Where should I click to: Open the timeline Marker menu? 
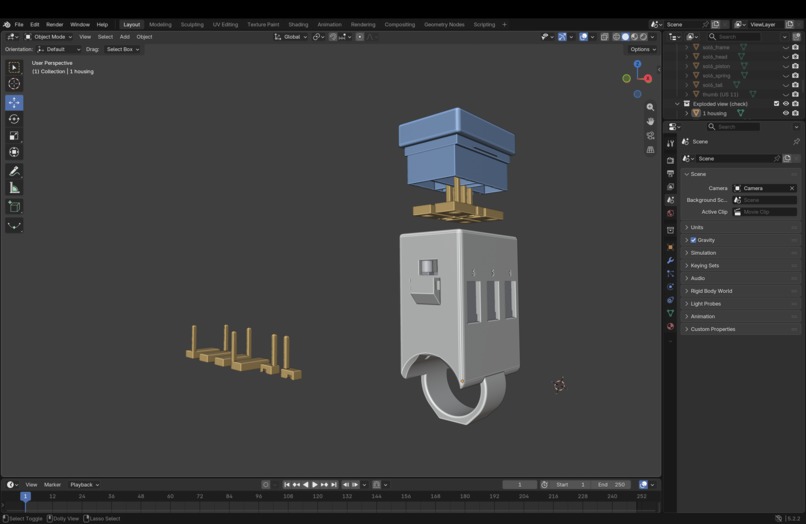(52, 485)
